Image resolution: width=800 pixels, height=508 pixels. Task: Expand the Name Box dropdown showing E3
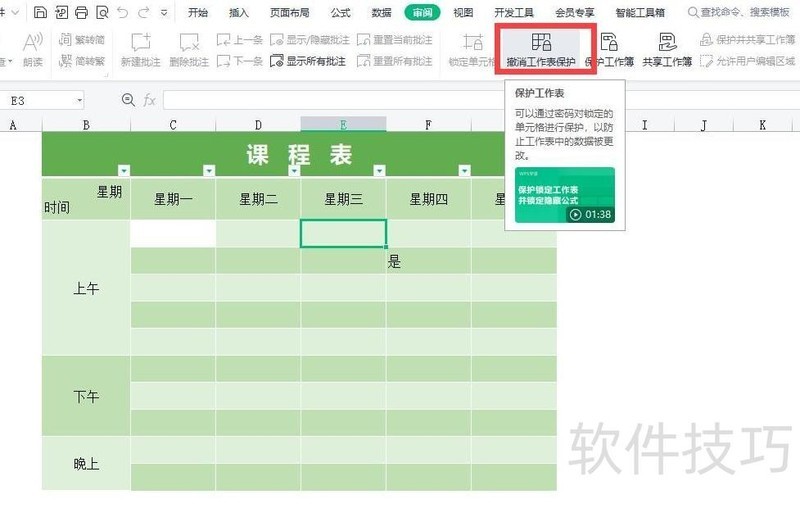coord(79,100)
